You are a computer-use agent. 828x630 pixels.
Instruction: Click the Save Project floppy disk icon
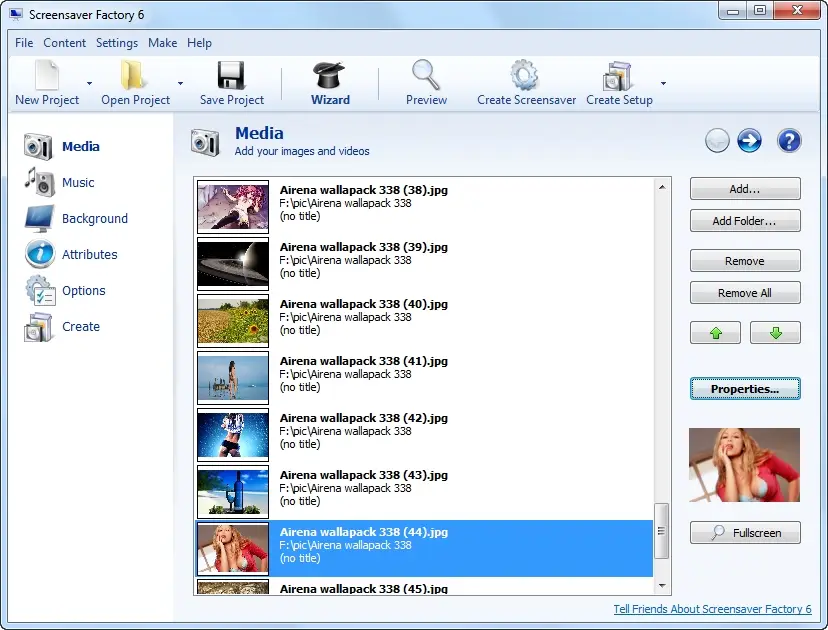click(x=231, y=77)
